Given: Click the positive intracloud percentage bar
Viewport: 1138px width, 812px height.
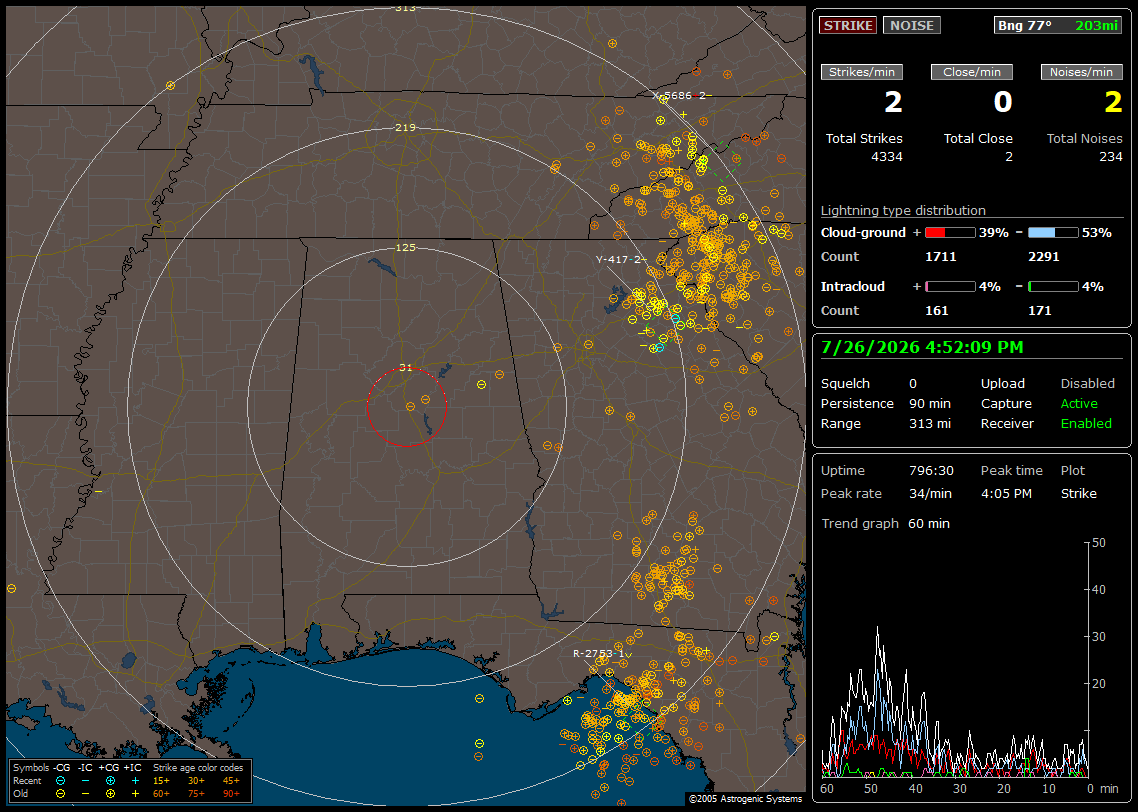Looking at the screenshot, I should pos(950,287).
